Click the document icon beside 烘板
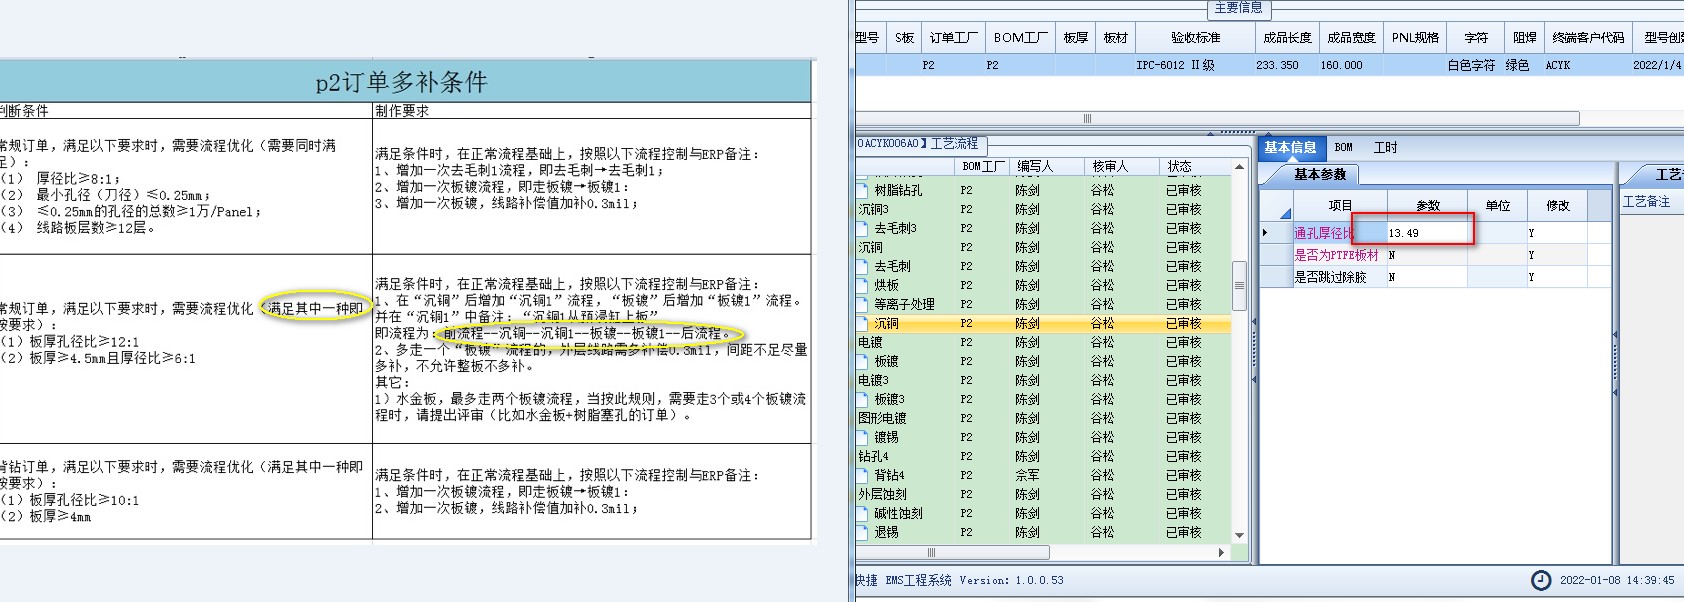 [x=863, y=285]
